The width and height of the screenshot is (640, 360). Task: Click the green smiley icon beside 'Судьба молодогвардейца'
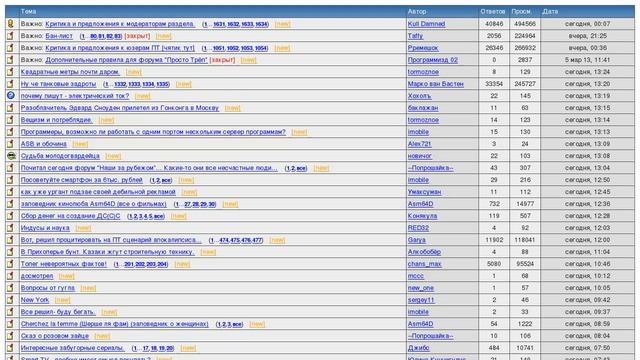11,156
